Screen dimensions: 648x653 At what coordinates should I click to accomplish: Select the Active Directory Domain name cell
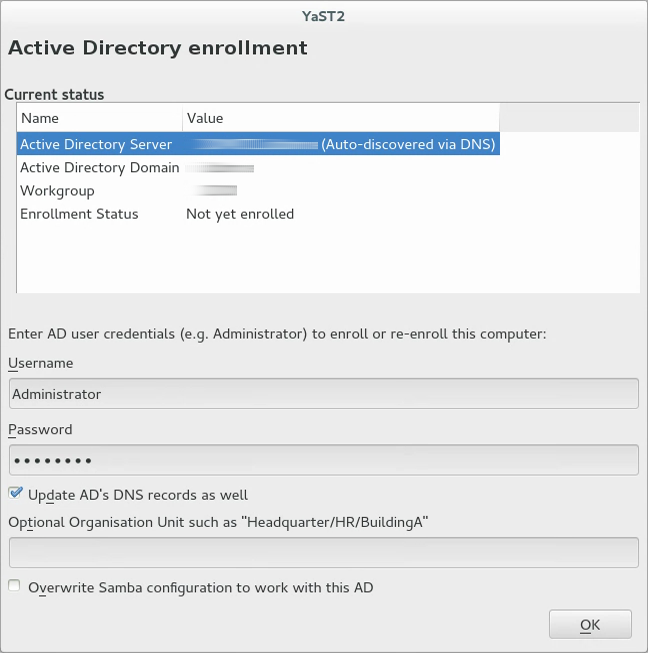click(99, 168)
